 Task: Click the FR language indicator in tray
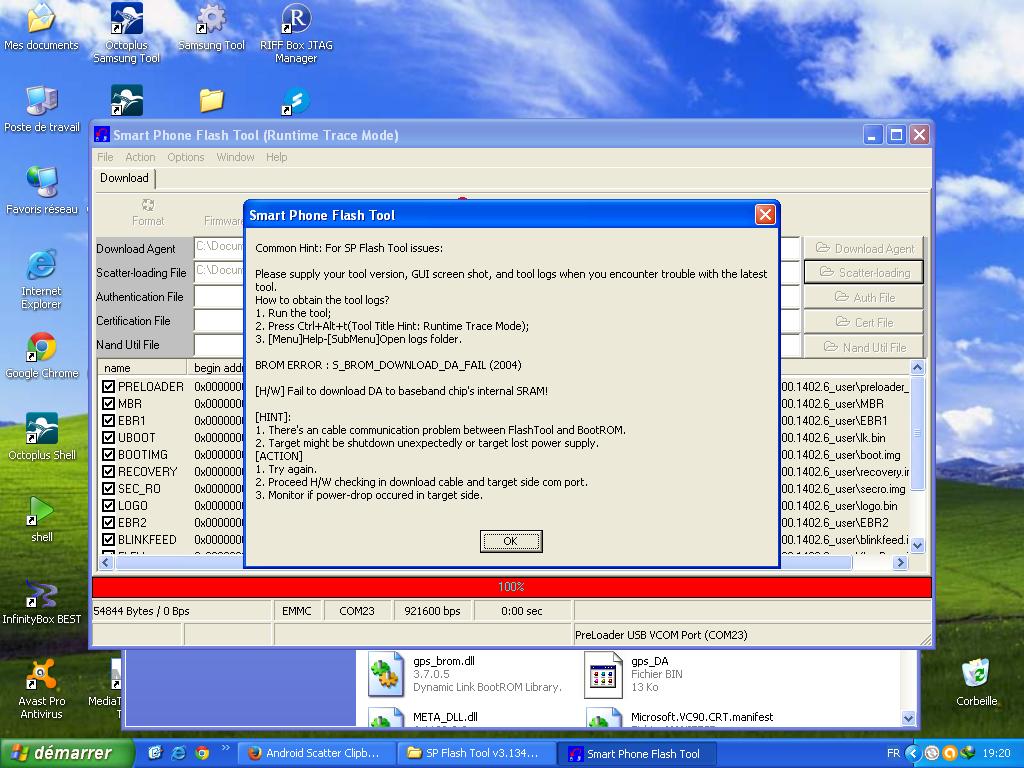(x=893, y=754)
